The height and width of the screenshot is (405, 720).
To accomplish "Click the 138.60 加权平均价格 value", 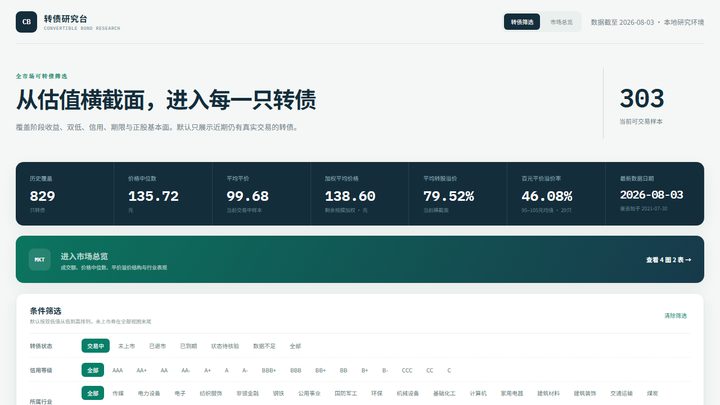I will click(350, 197).
